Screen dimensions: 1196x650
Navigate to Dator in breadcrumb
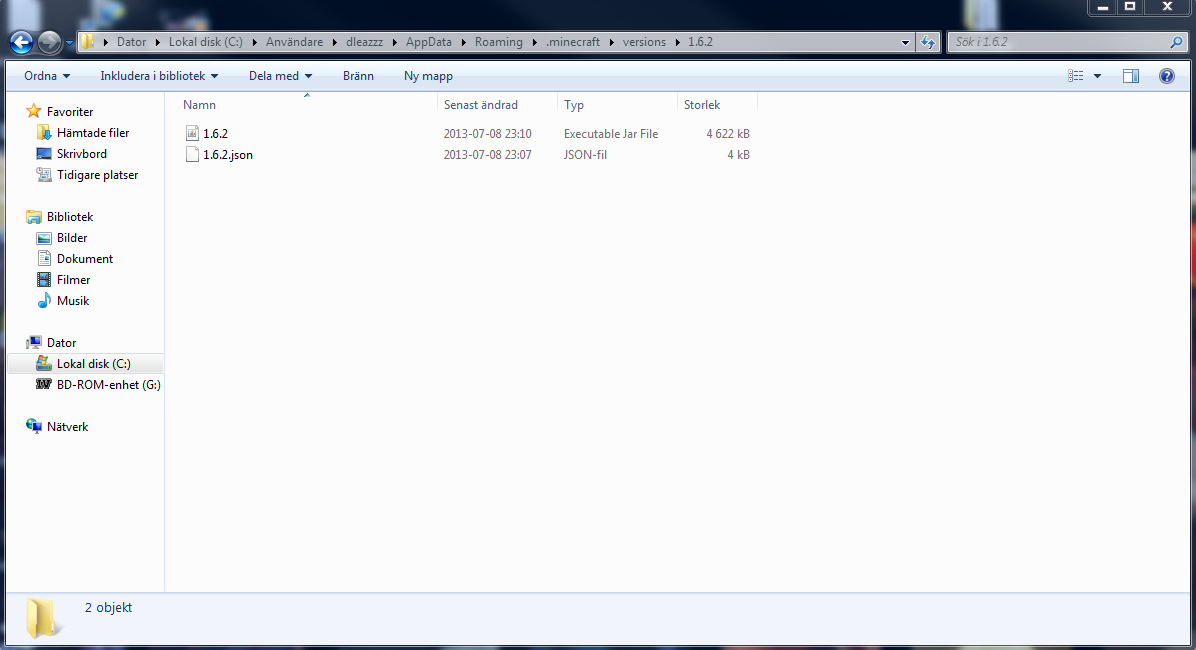coord(131,42)
